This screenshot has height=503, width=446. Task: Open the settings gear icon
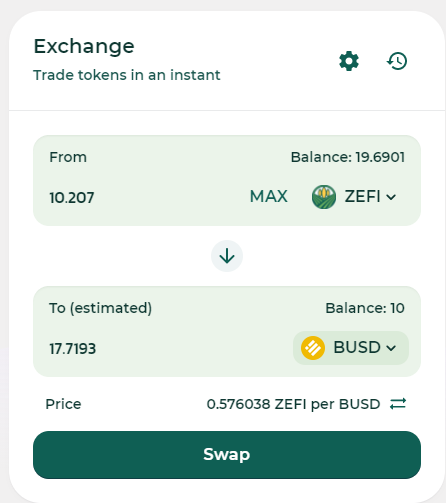349,61
